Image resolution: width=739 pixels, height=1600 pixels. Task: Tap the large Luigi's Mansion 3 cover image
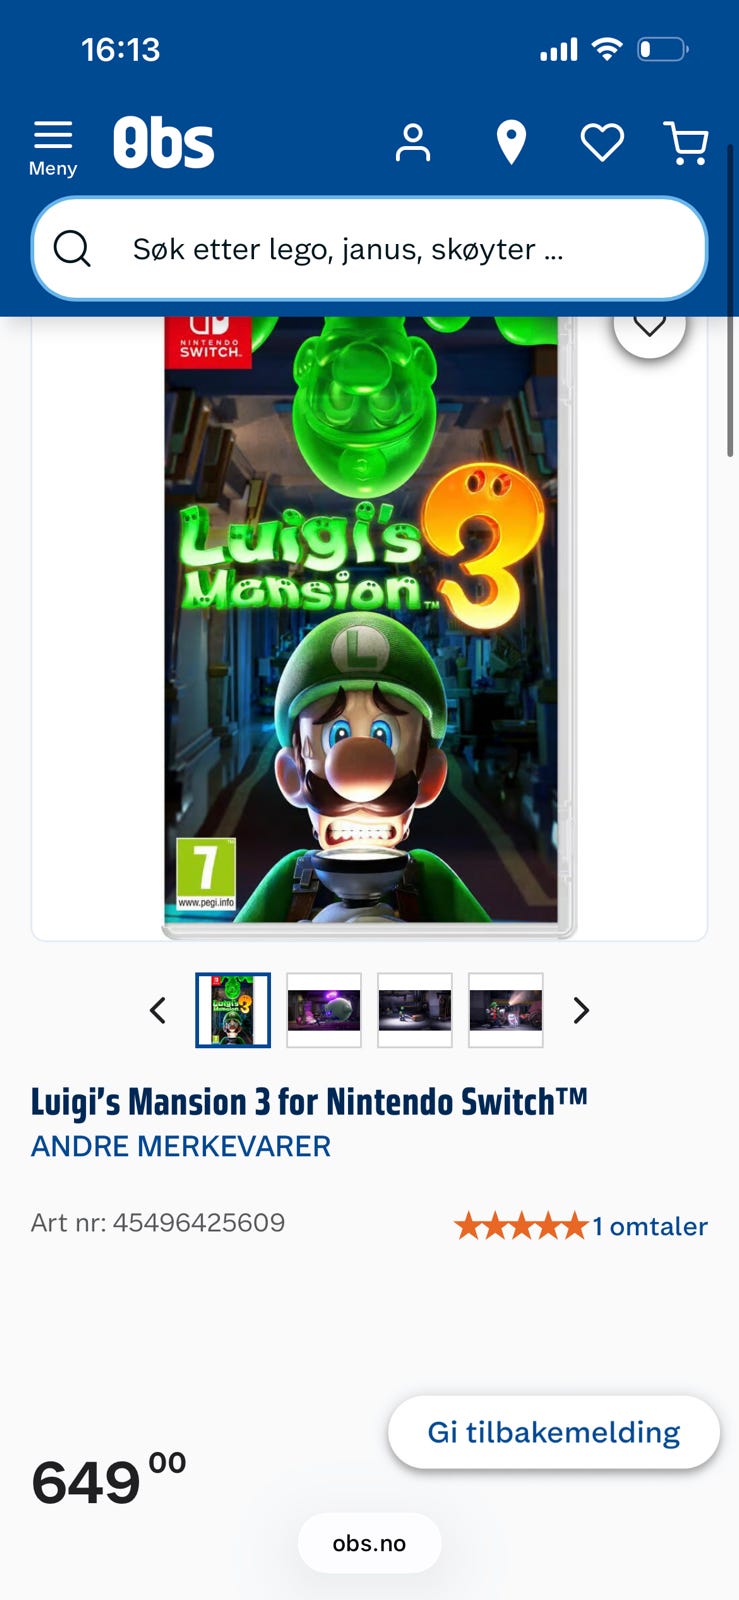[x=369, y=627]
